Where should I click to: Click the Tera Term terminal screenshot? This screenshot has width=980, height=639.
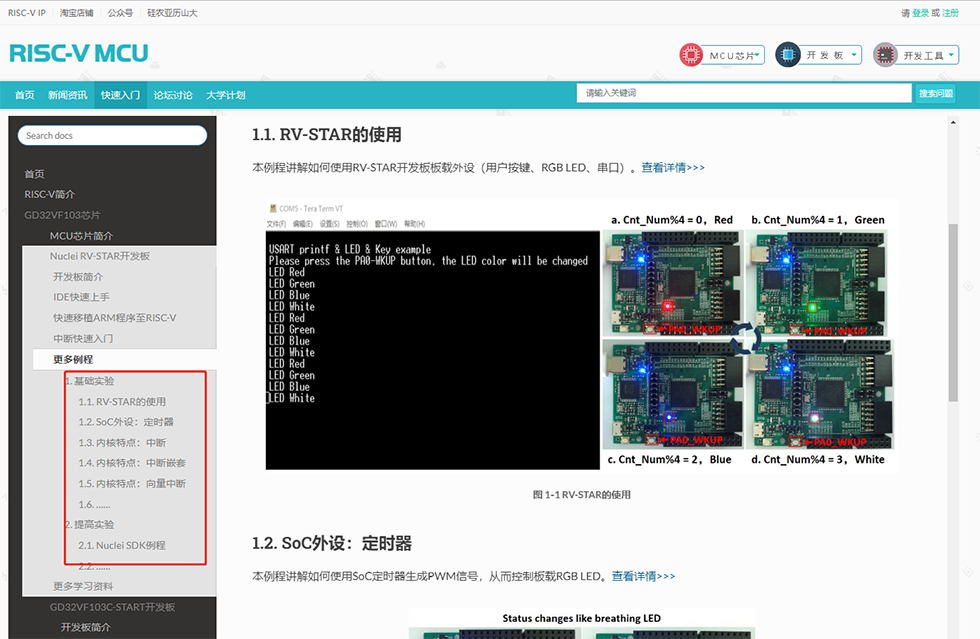432,336
